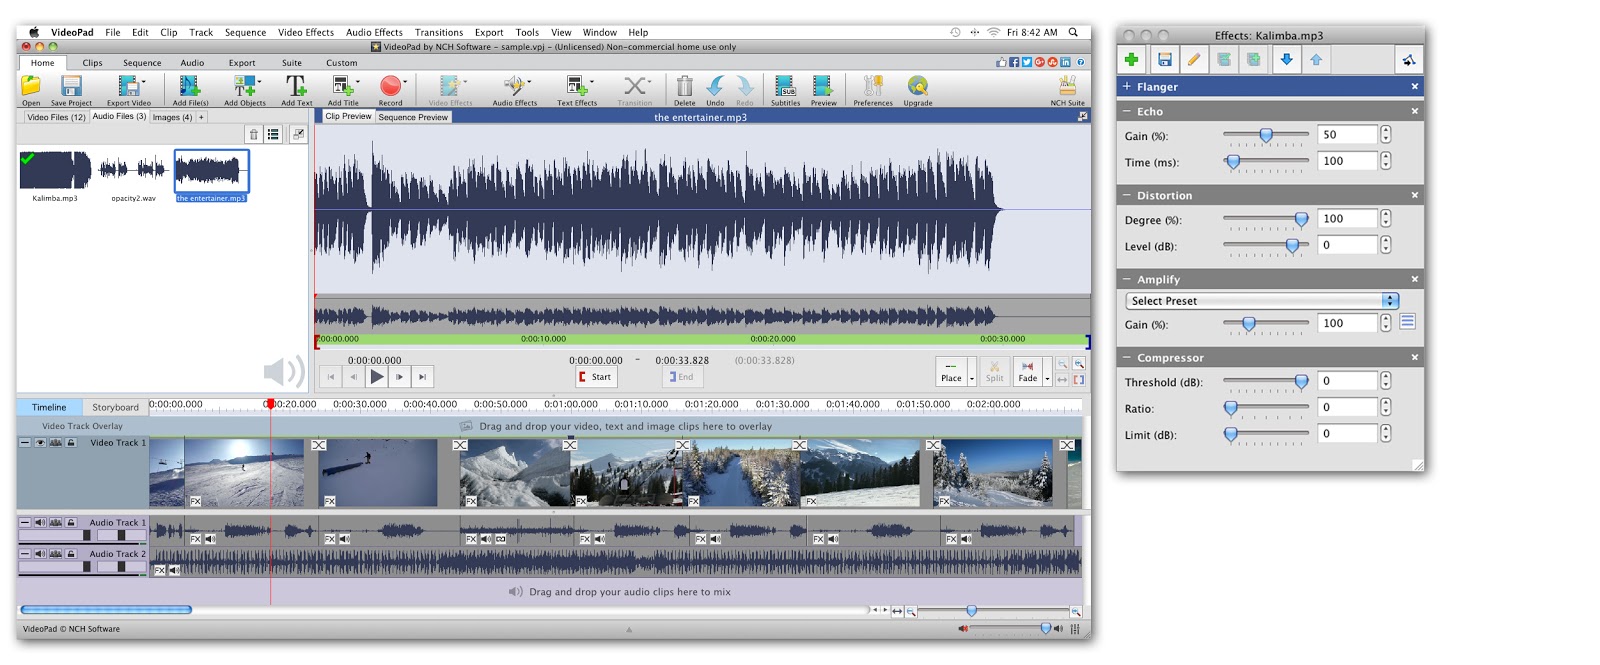This screenshot has height=665, width=1600.
Task: Click the Preview toolbar icon
Action: click(x=823, y=86)
